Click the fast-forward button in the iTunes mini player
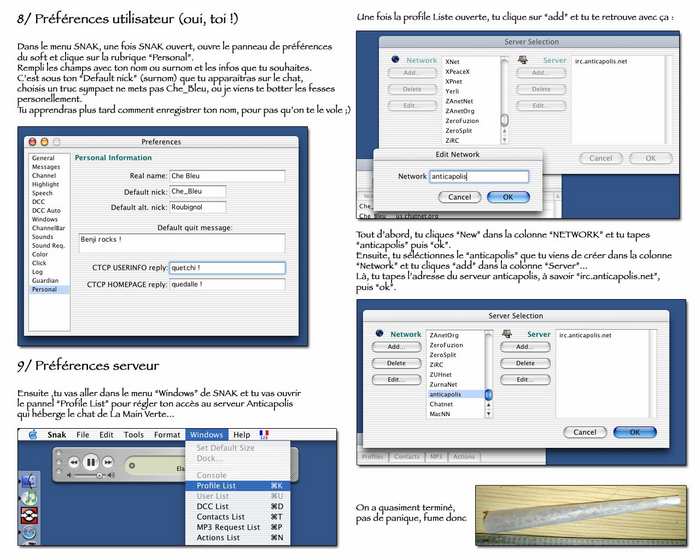 click(108, 462)
